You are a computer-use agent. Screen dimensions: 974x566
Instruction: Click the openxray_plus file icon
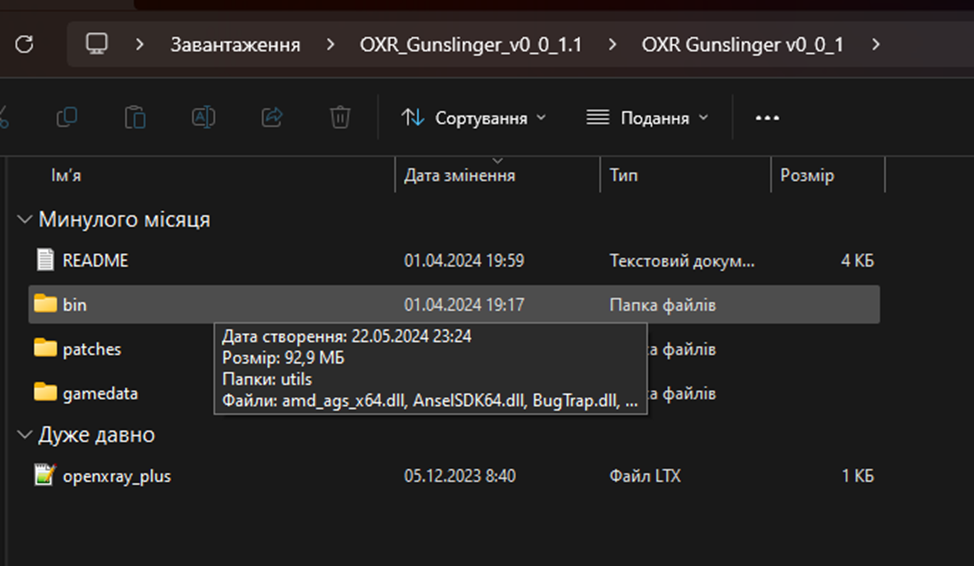(45, 475)
